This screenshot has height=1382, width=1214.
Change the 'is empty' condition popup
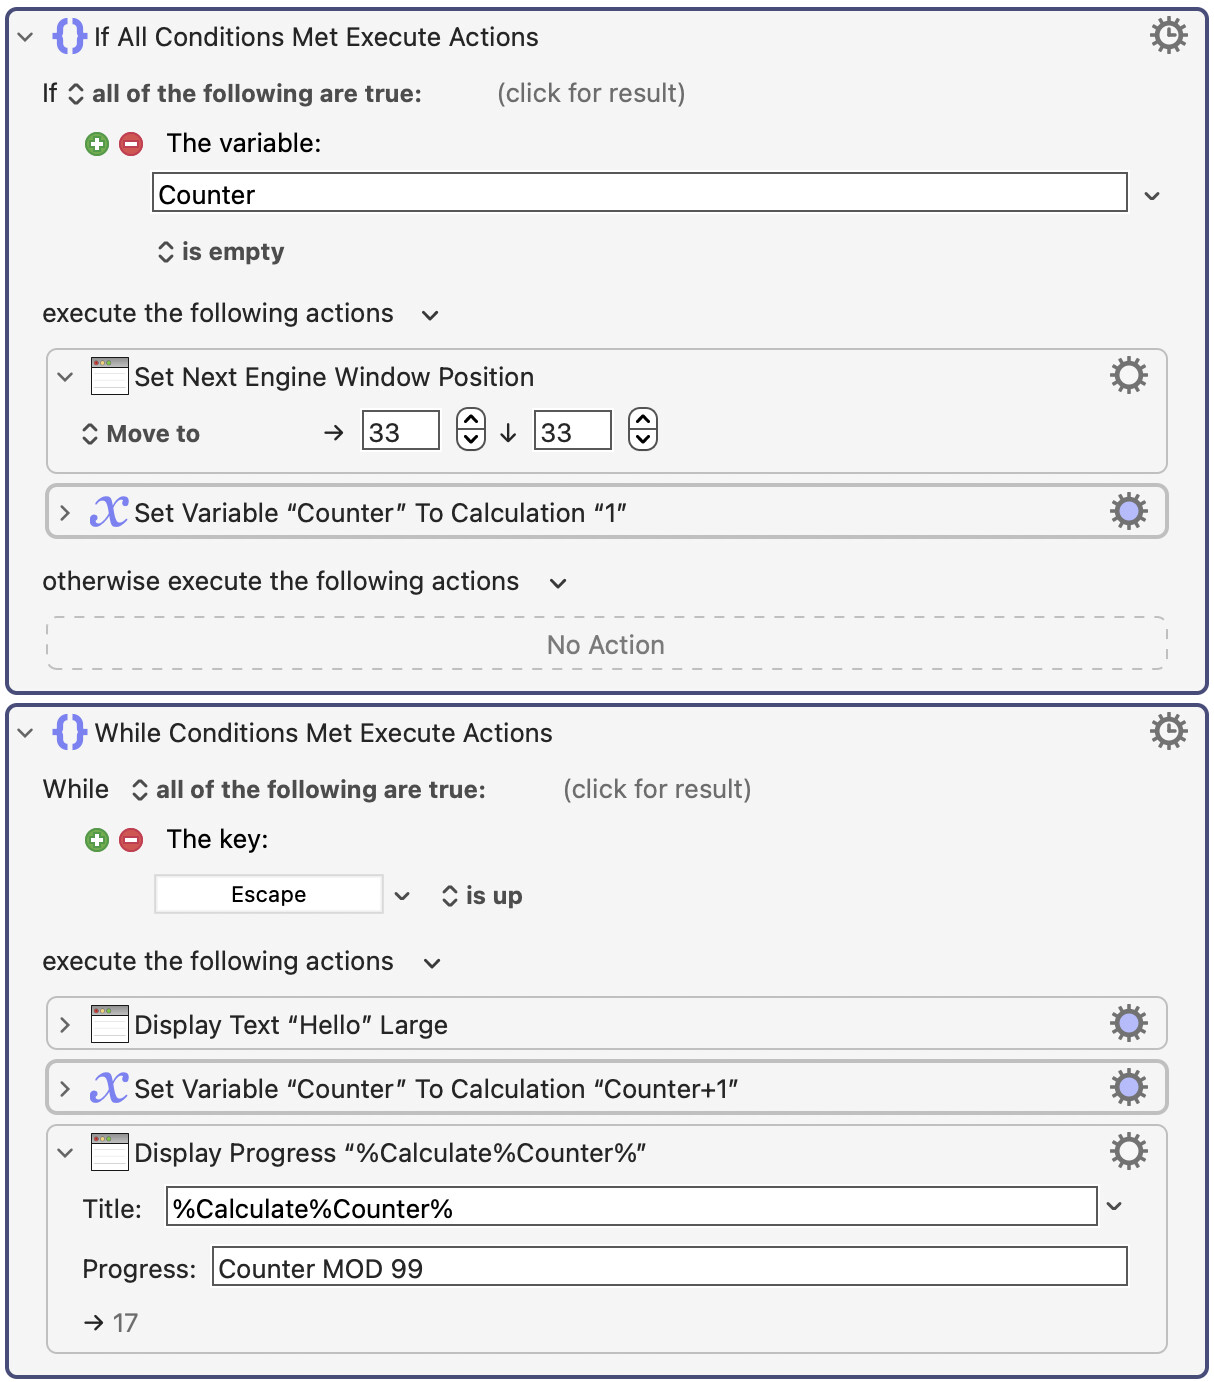[x=221, y=252]
